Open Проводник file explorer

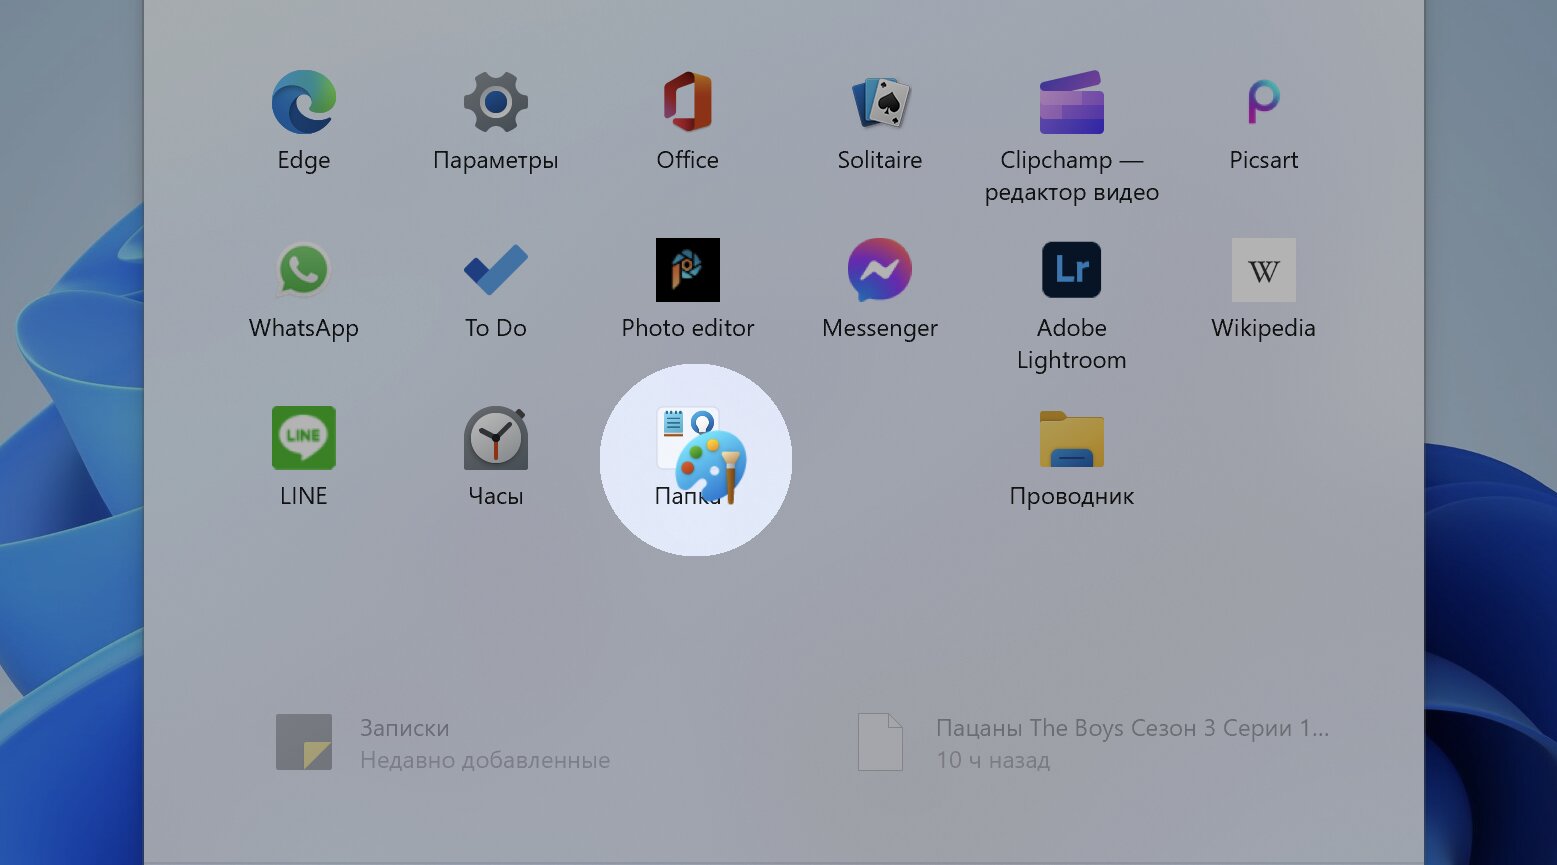pos(1072,438)
